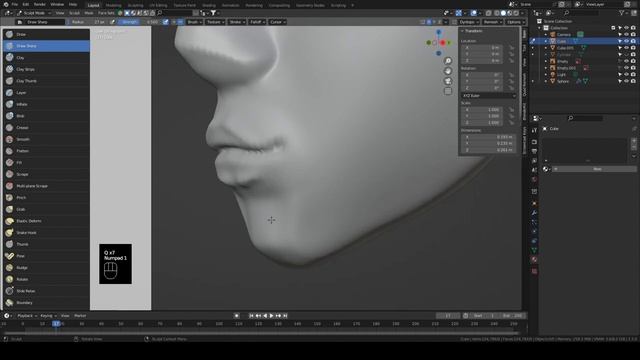Adjust the brush Strength slider
The image size is (640, 360).
[x=140, y=22]
